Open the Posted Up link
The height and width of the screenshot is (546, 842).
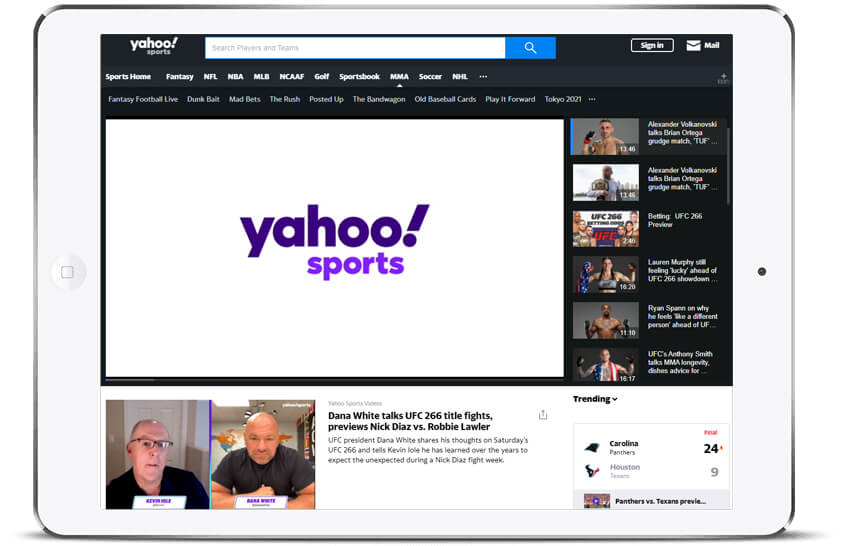pyautogui.click(x=326, y=99)
